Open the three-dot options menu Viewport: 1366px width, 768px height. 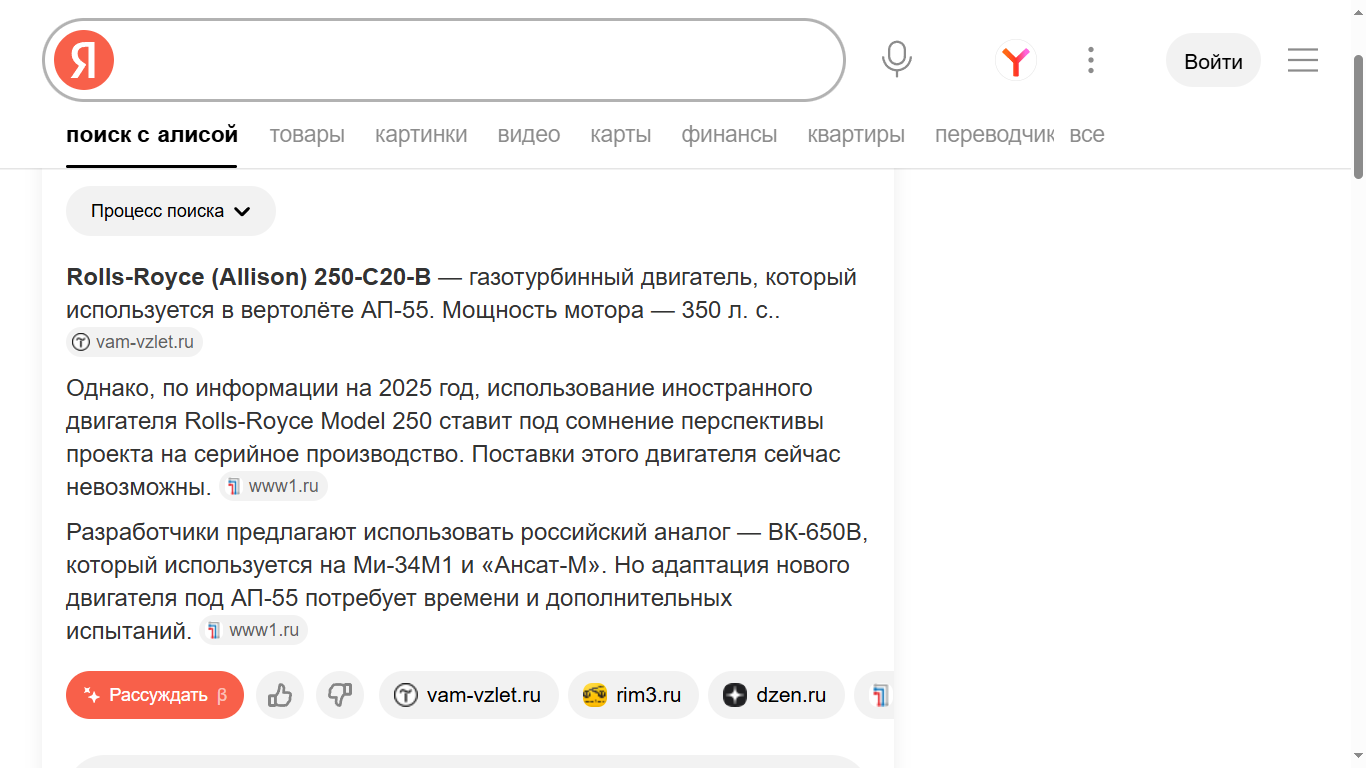tap(1091, 60)
